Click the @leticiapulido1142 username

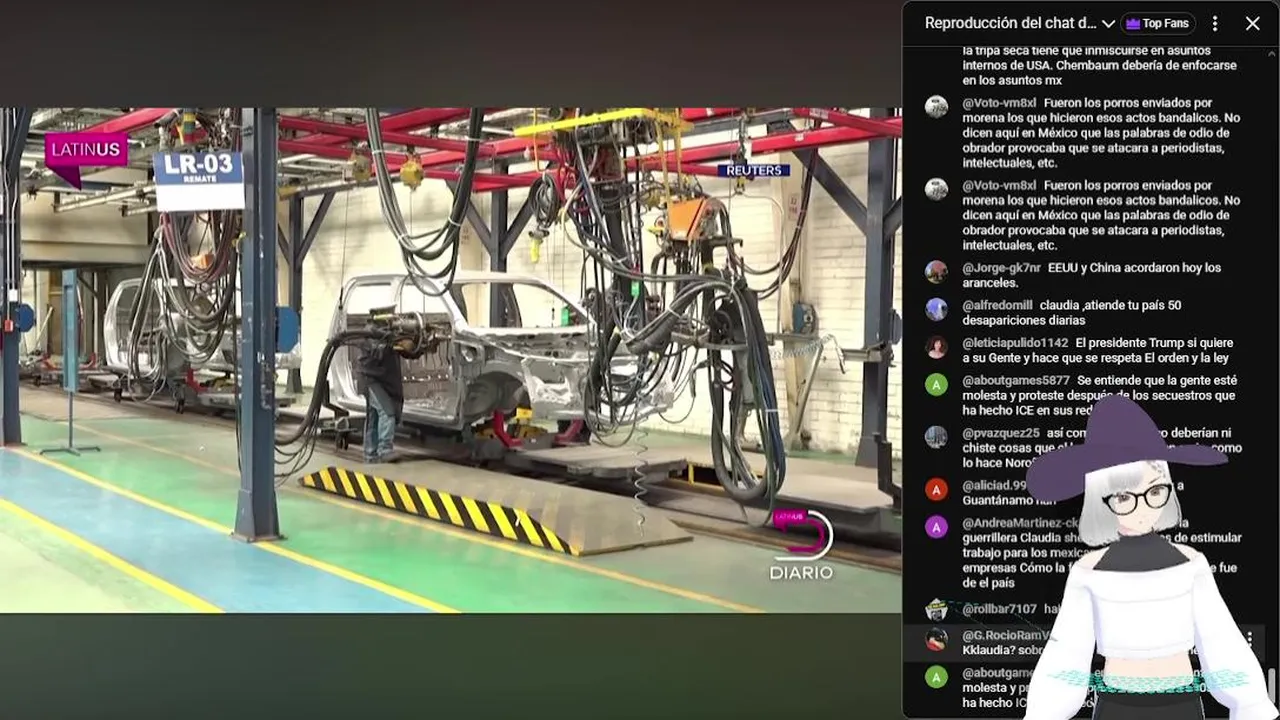pos(1015,343)
